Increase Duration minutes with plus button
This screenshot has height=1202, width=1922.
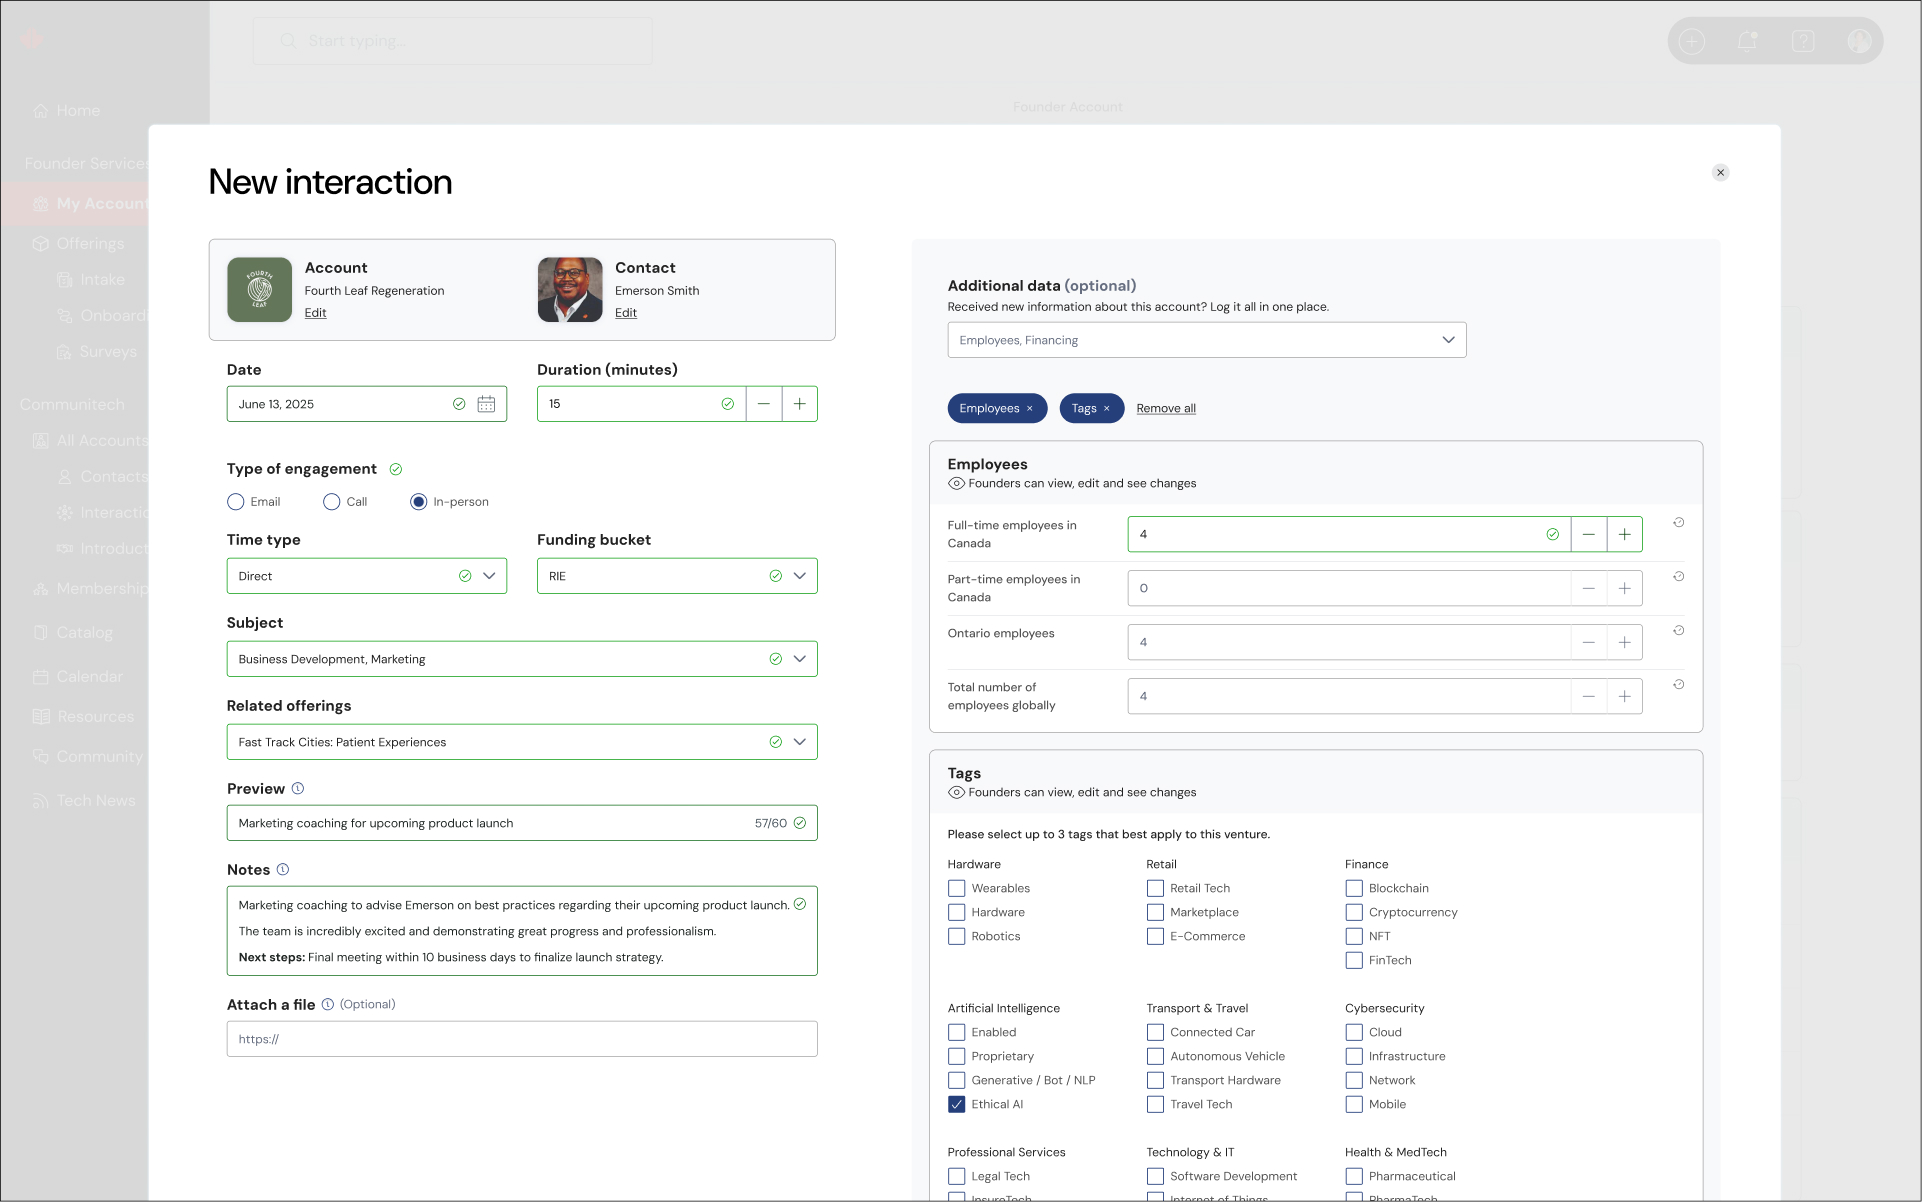[800, 404]
